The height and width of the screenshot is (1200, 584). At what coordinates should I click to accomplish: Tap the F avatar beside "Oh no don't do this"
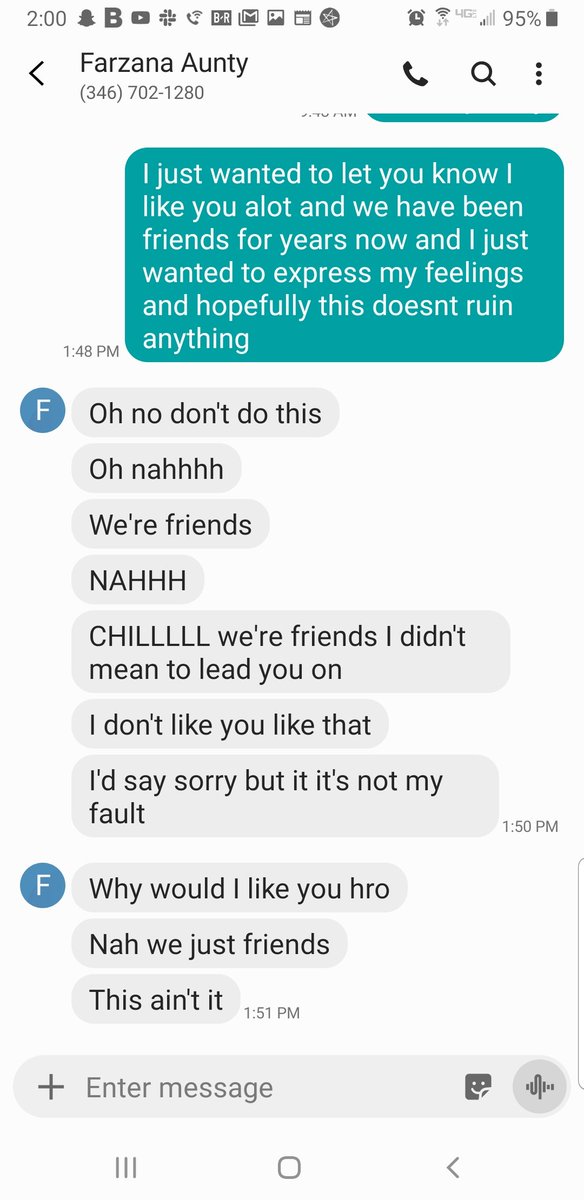[43, 412]
